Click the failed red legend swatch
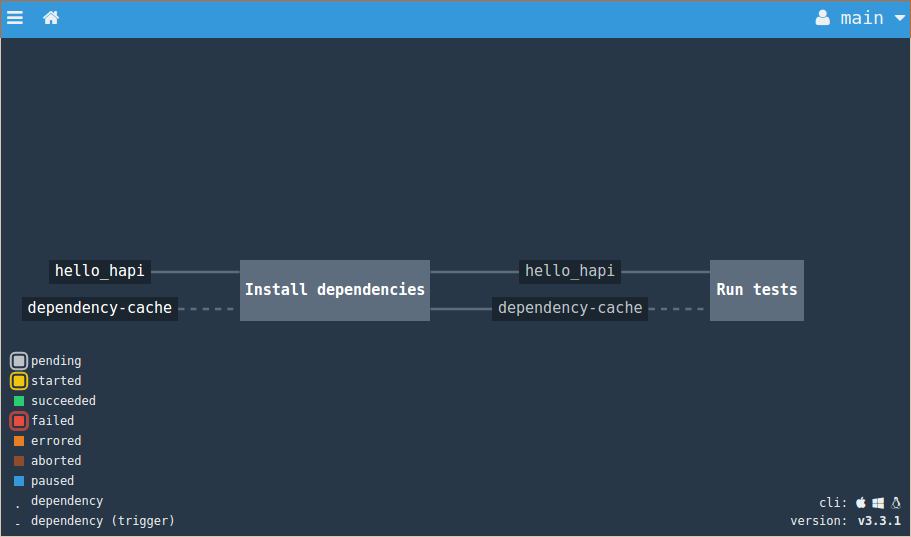 click(19, 421)
